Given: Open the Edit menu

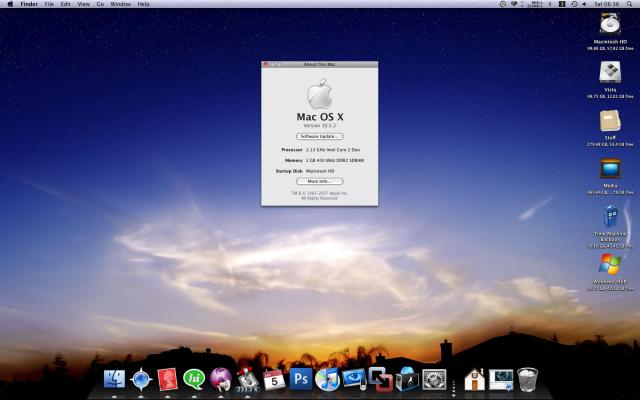Looking at the screenshot, I should tap(65, 4).
